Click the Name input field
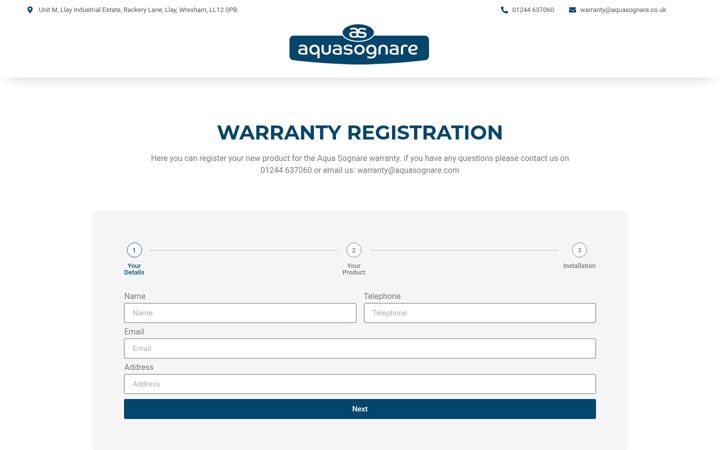This screenshot has height=450, width=720. point(240,313)
